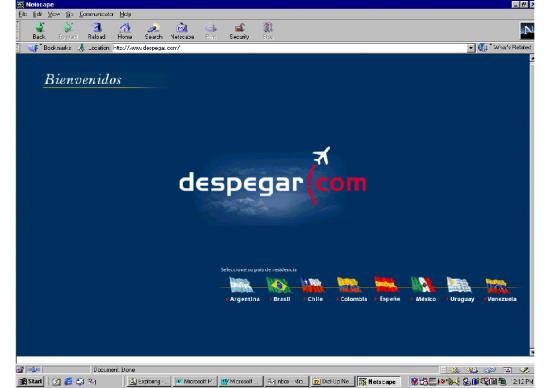Reload the page with the Reload button
Viewport: 550px width, 388px height.
tap(96, 31)
